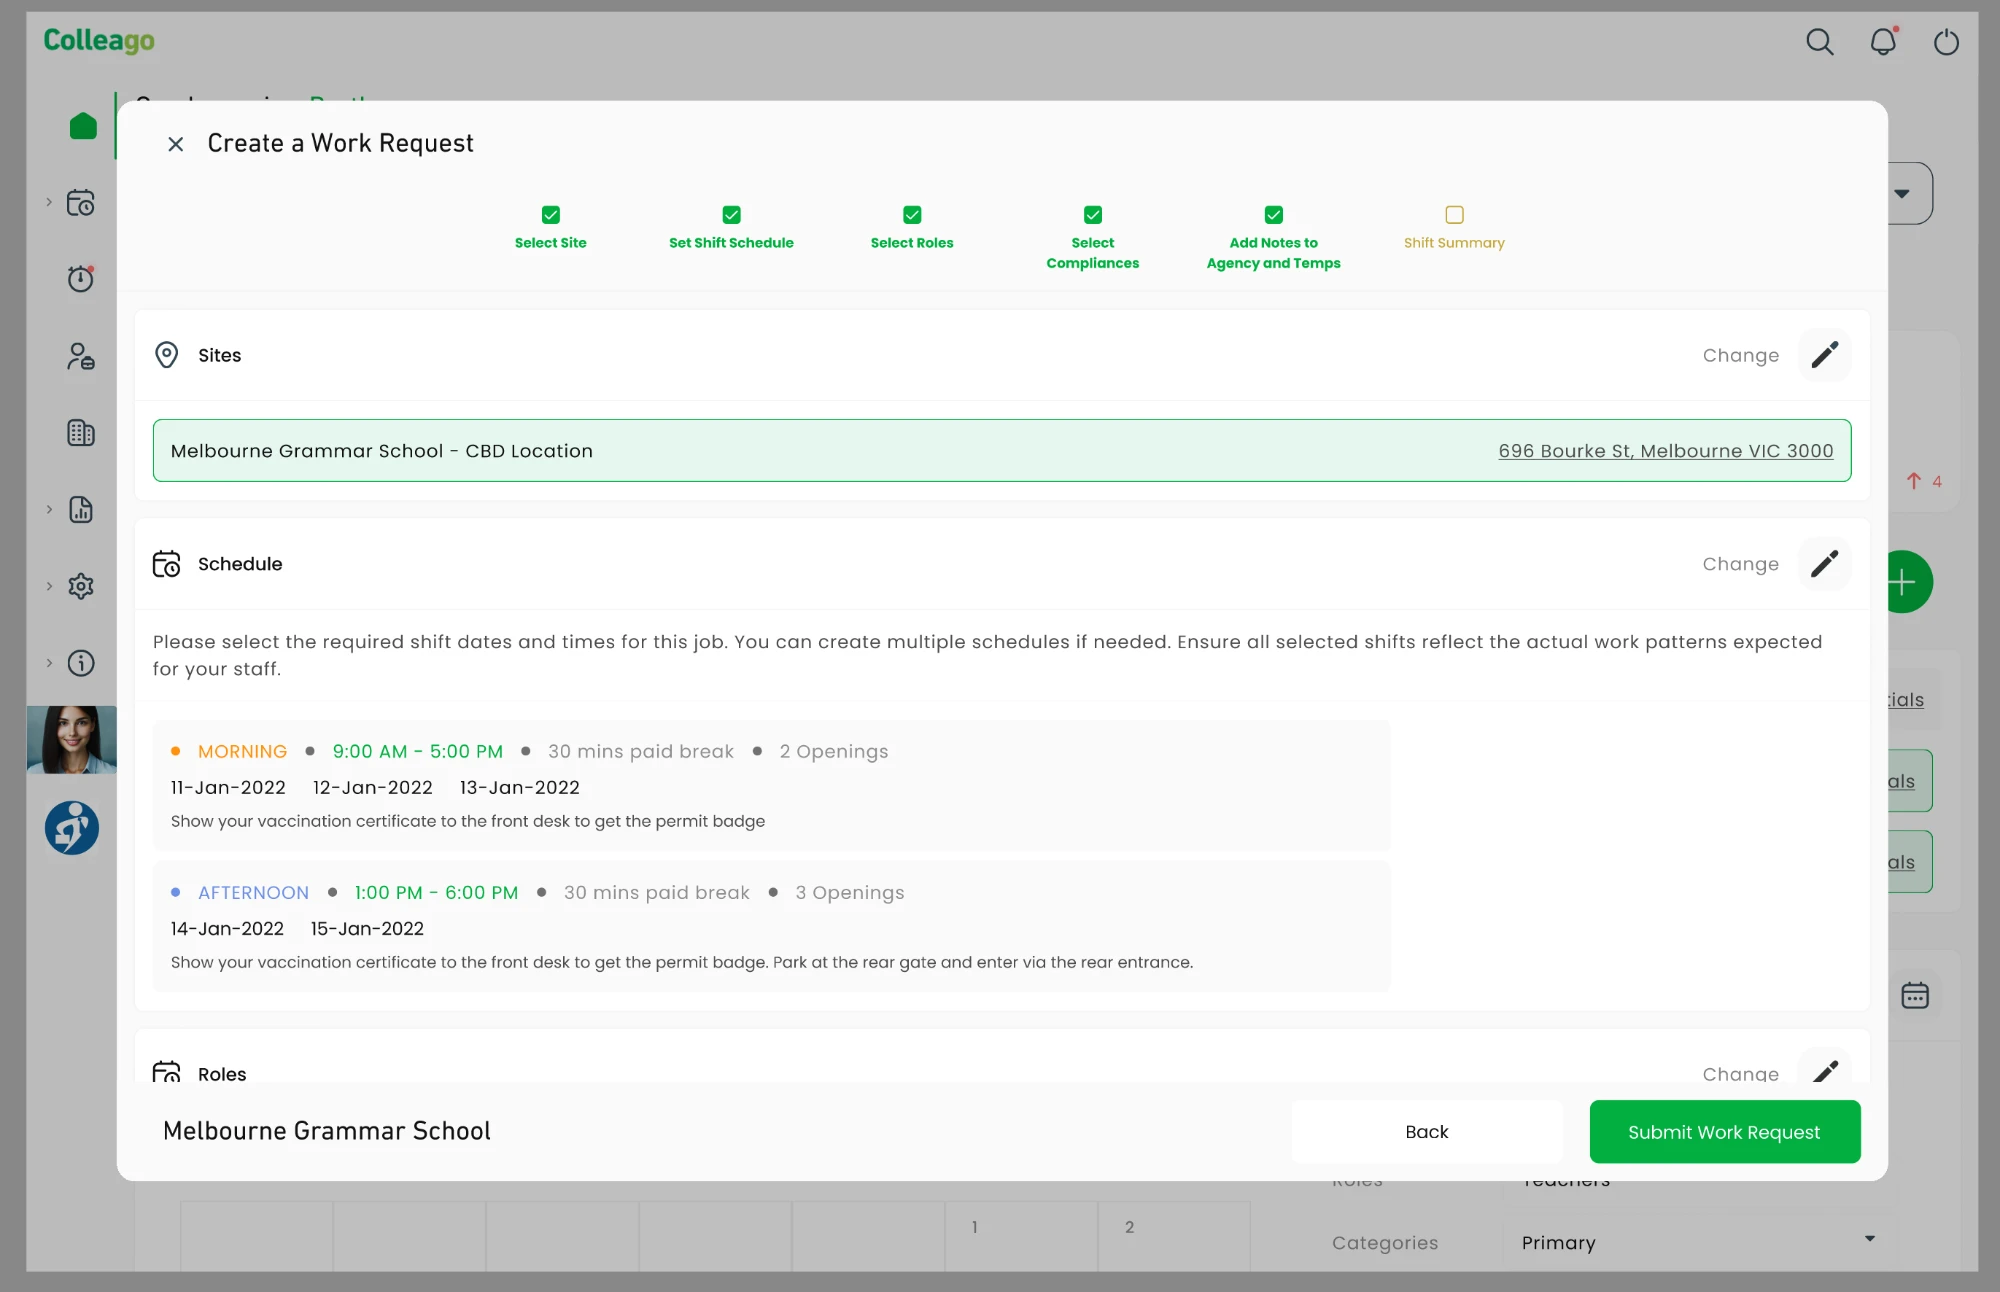Open the calendar schedule sidebar icon
Screen dimensions: 2000x1292
pos(81,203)
